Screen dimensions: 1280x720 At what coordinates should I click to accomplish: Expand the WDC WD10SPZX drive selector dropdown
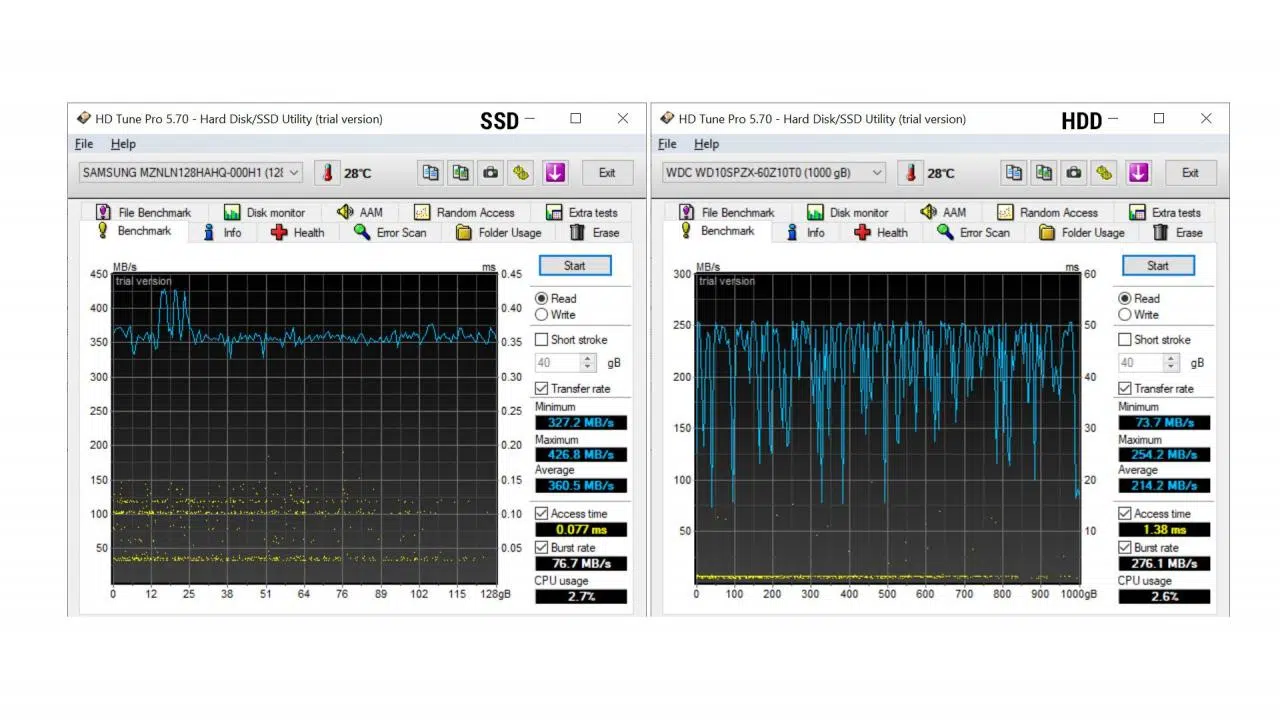coord(774,173)
